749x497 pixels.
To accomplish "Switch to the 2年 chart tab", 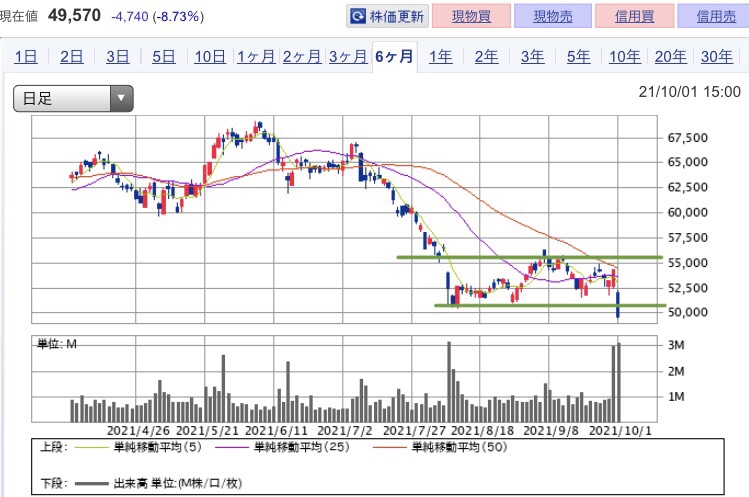I will click(x=486, y=57).
